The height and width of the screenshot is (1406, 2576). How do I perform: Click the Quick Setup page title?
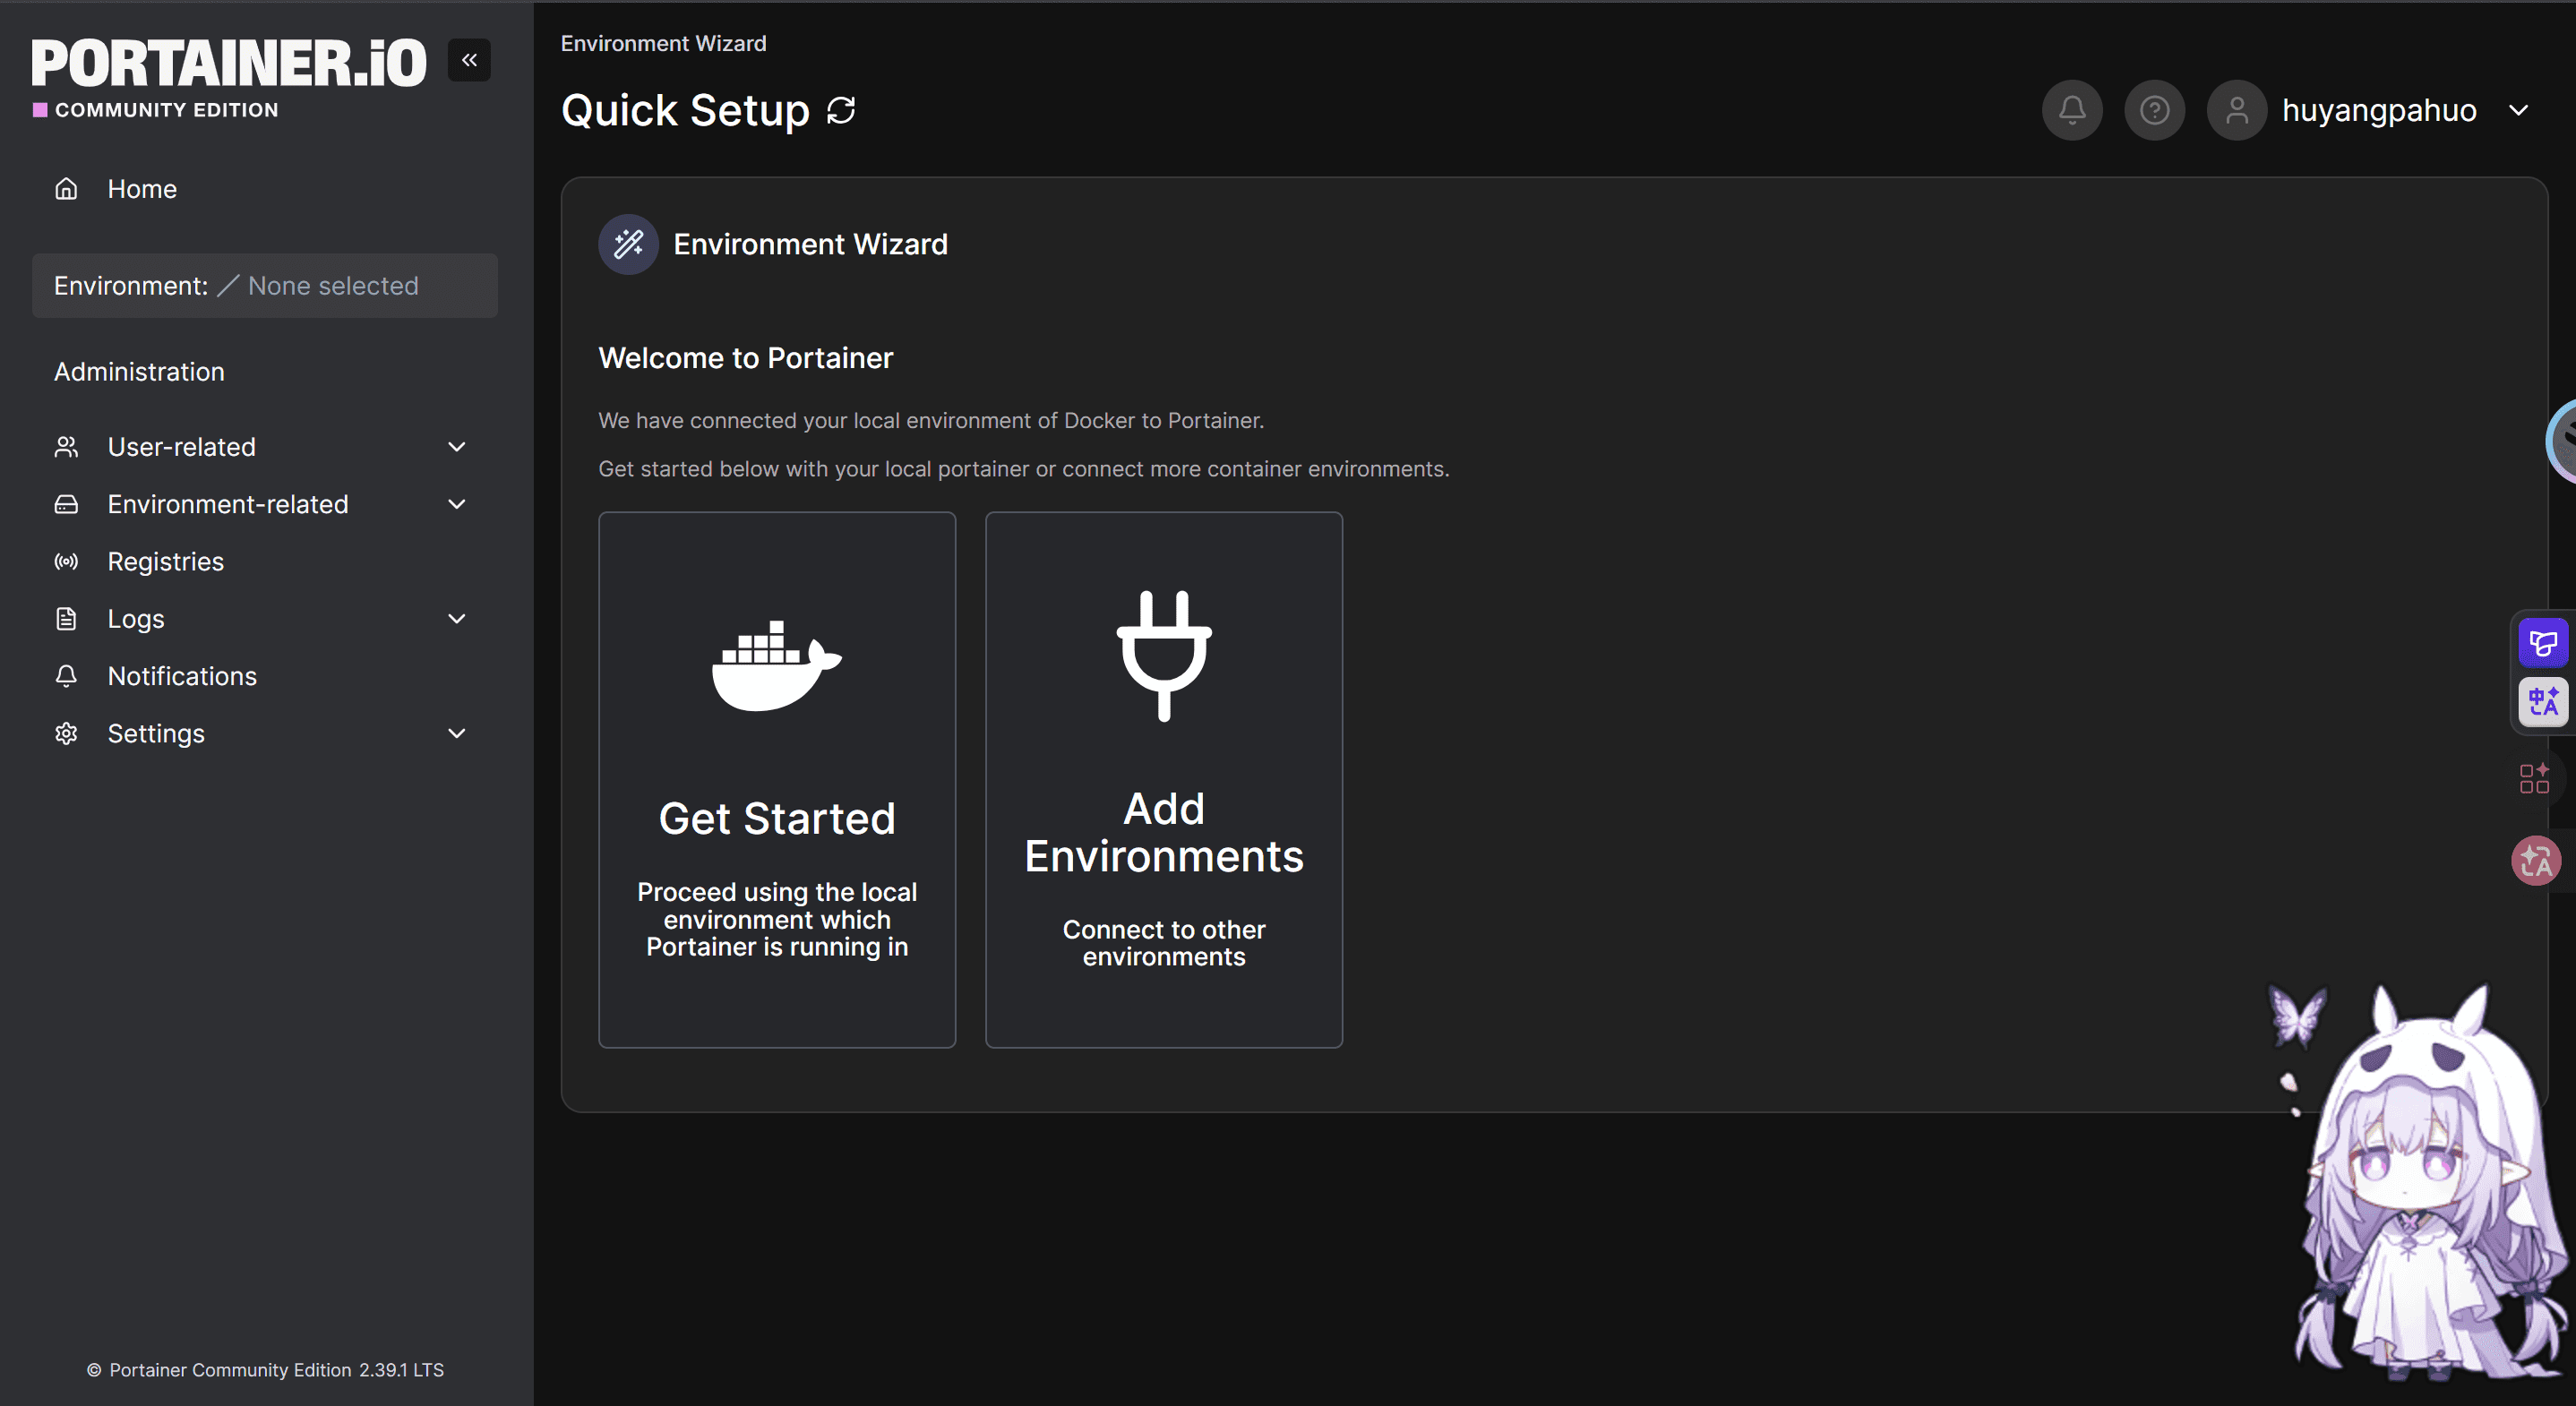point(685,110)
